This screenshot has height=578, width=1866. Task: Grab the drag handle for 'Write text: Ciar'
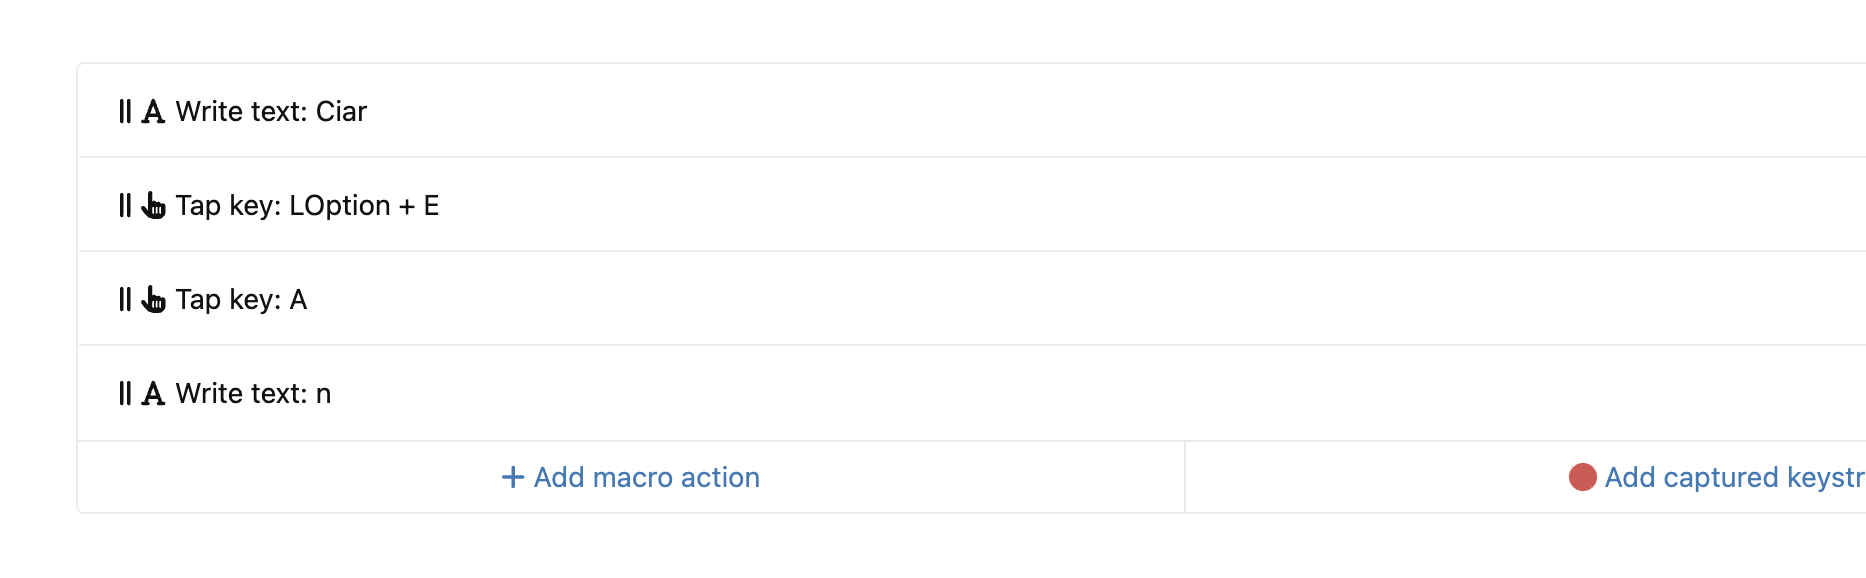pos(125,111)
